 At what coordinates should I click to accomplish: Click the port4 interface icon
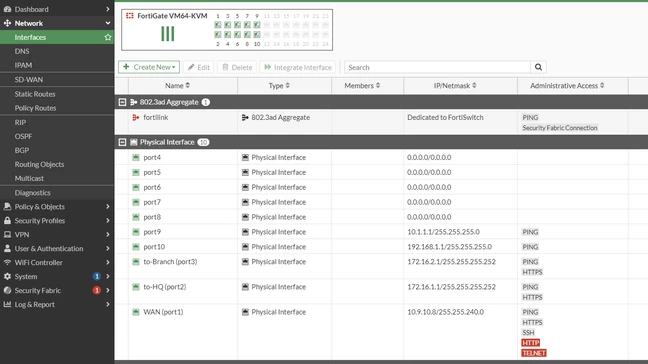tap(136, 157)
